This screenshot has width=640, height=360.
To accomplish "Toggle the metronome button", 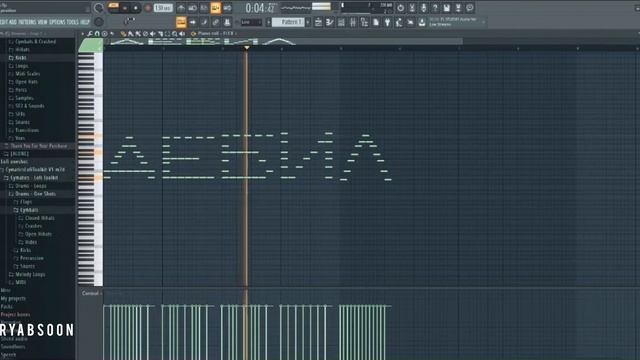I will 181,8.
